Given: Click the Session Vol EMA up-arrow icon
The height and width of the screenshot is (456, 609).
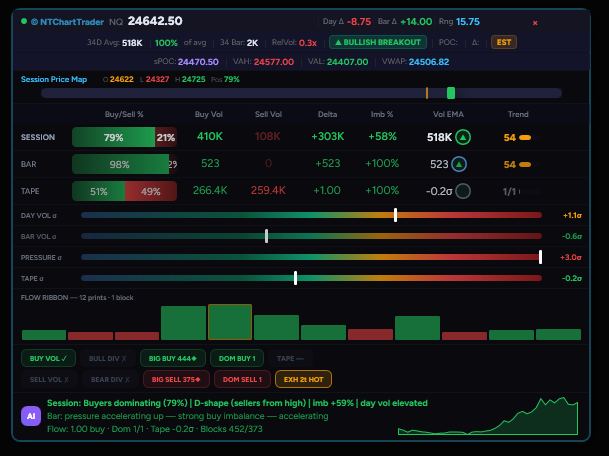Looking at the screenshot, I should [463, 137].
